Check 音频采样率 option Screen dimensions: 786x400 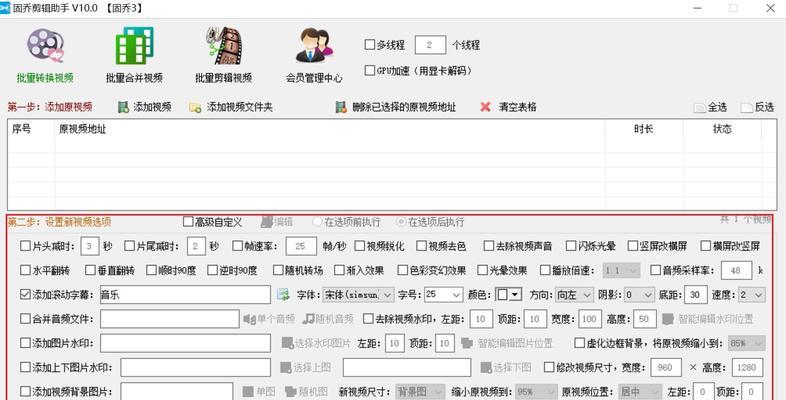656,270
